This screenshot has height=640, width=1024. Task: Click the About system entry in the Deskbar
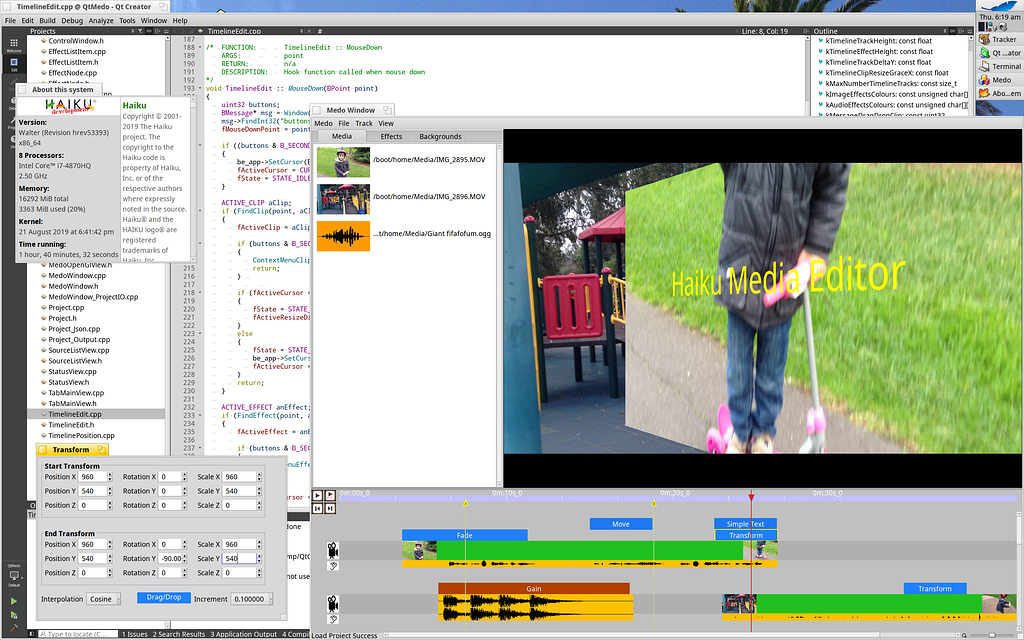point(999,93)
